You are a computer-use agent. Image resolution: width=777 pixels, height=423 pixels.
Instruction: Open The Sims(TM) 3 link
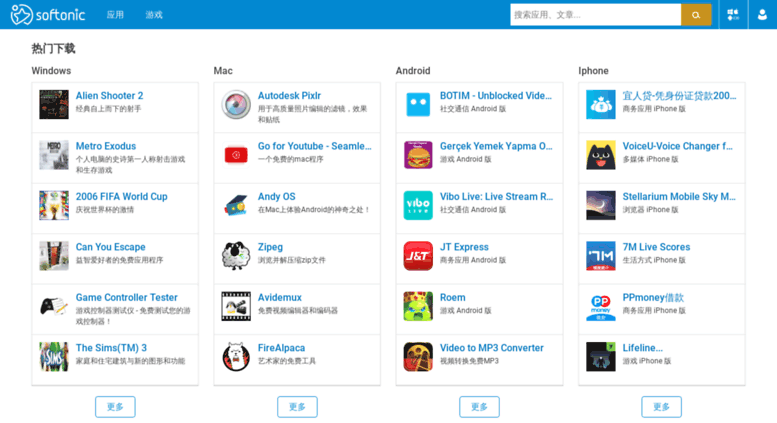(111, 348)
